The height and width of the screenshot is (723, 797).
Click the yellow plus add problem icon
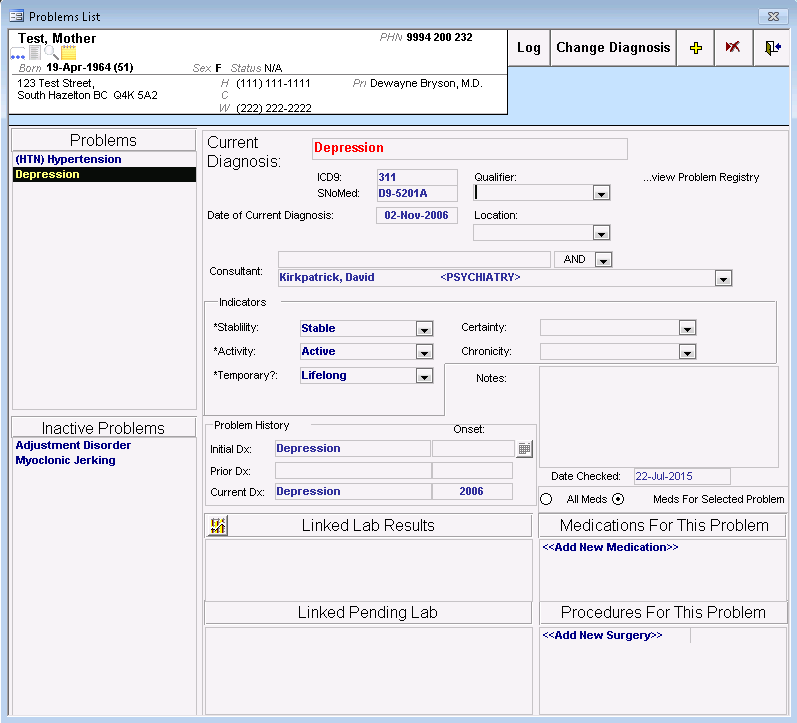[x=695, y=48]
